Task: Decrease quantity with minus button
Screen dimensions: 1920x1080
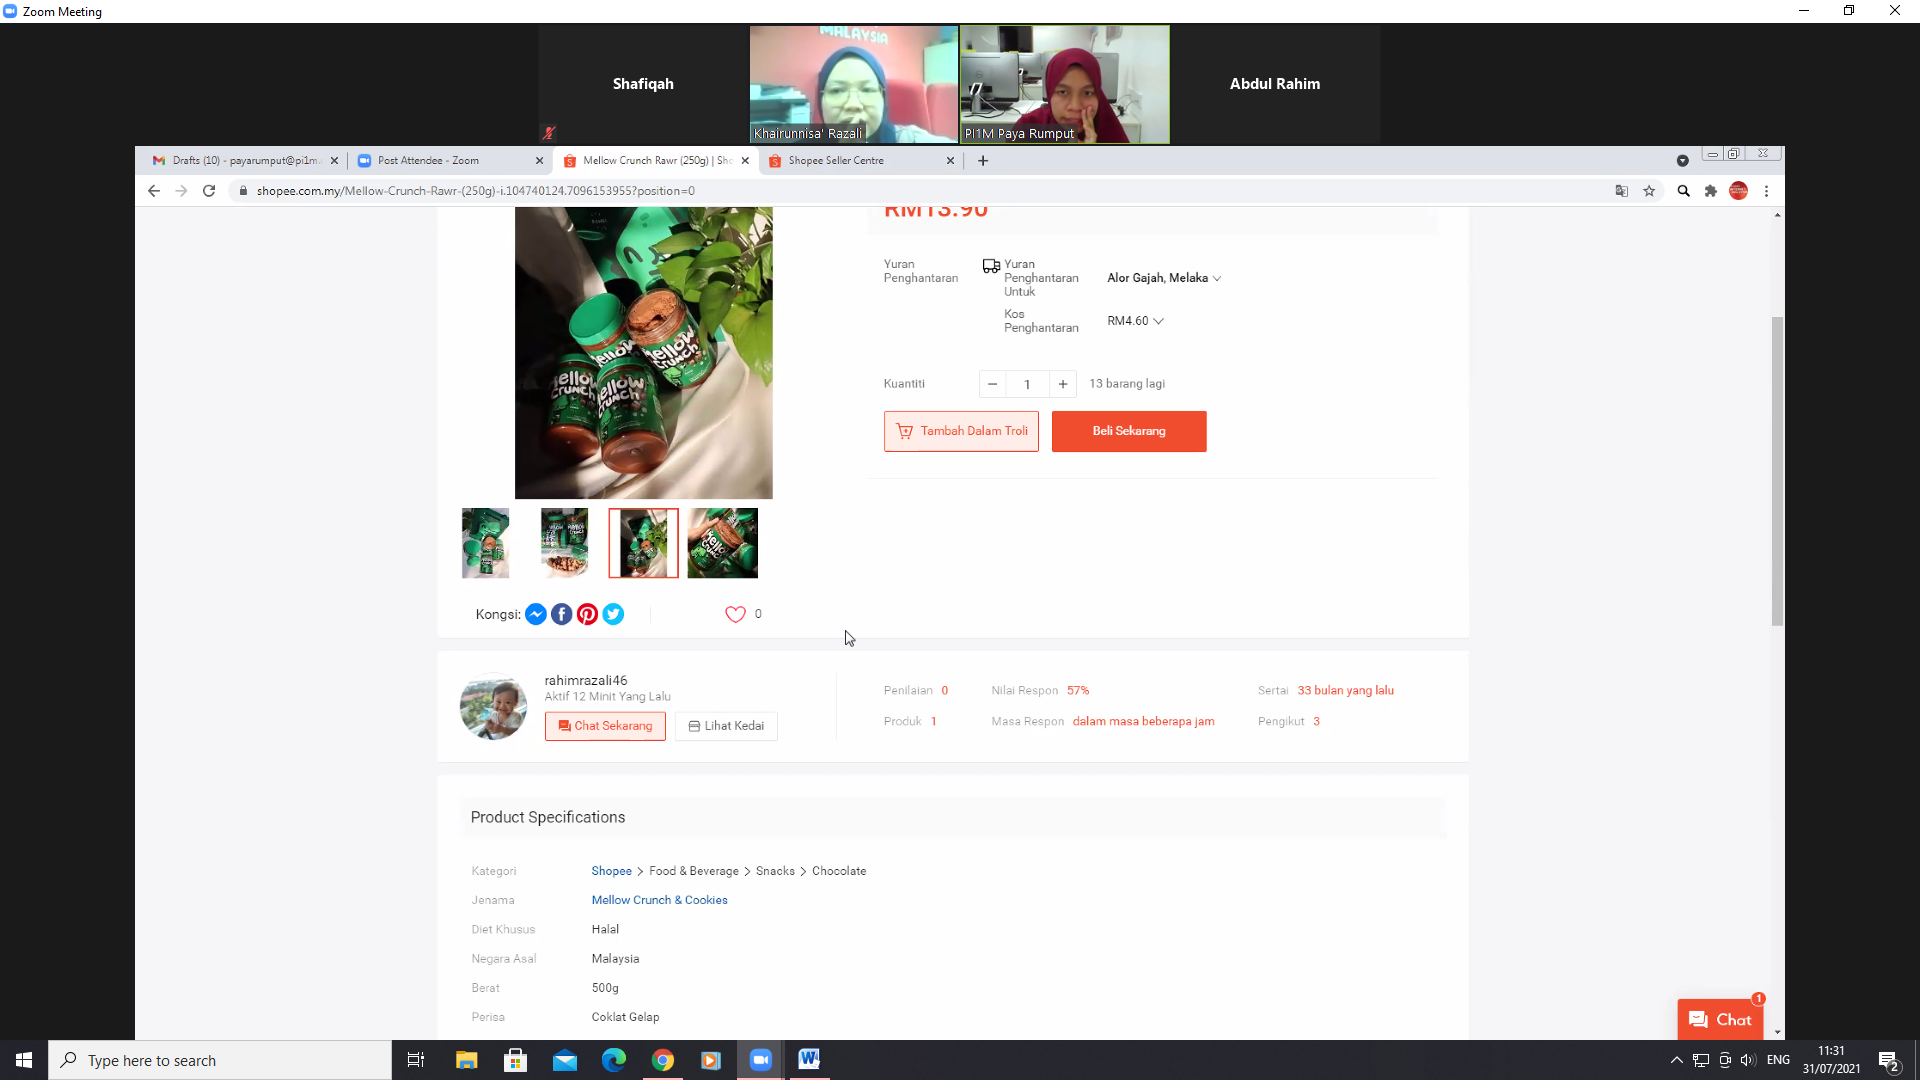Action: tap(992, 384)
